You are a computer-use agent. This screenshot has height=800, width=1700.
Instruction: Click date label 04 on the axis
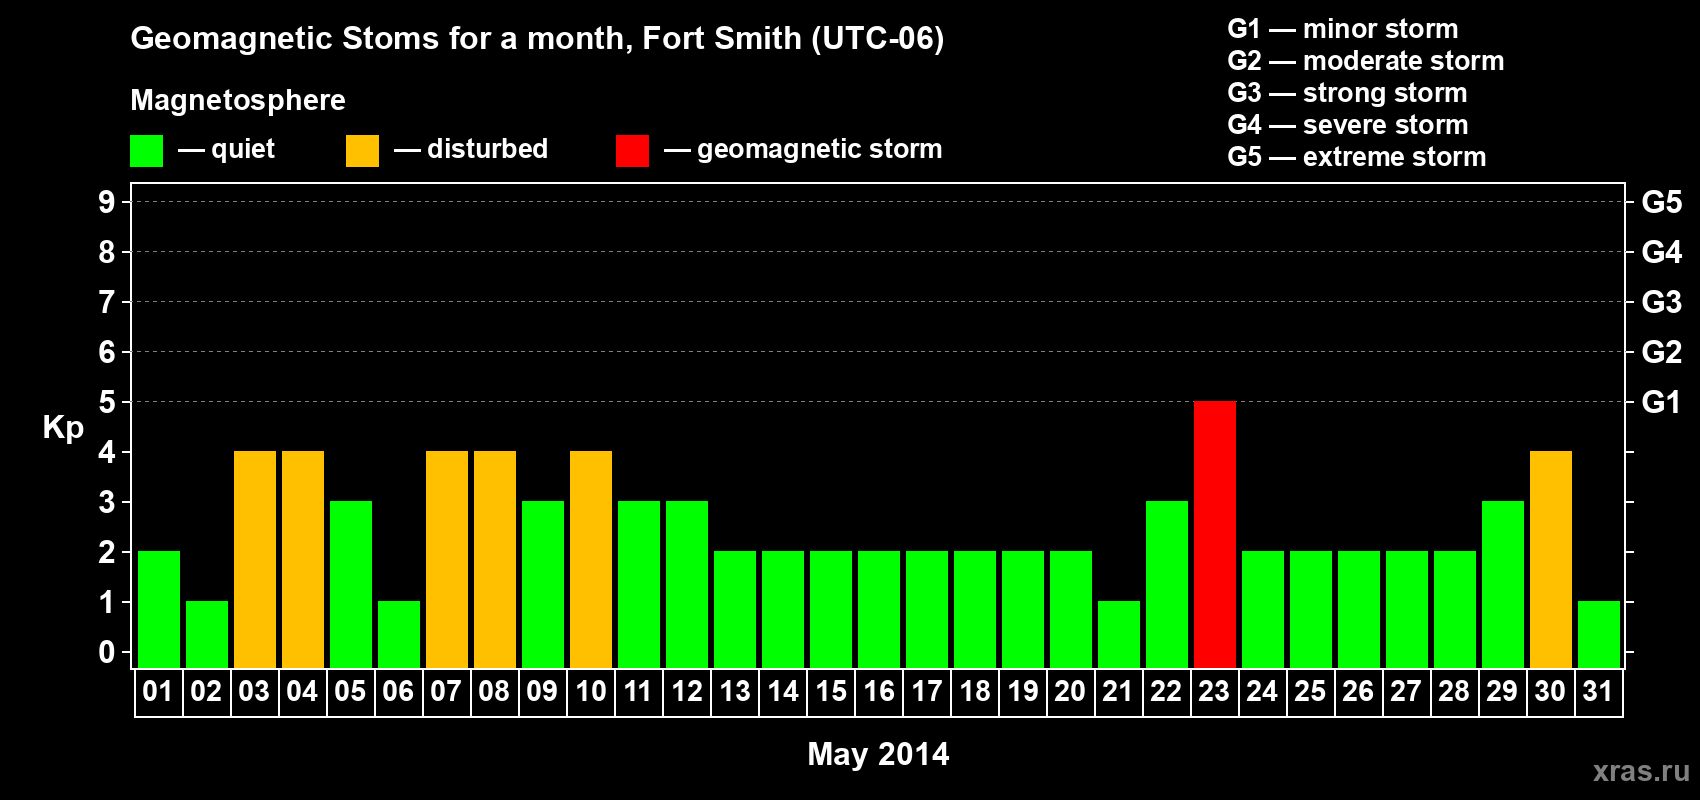302,692
